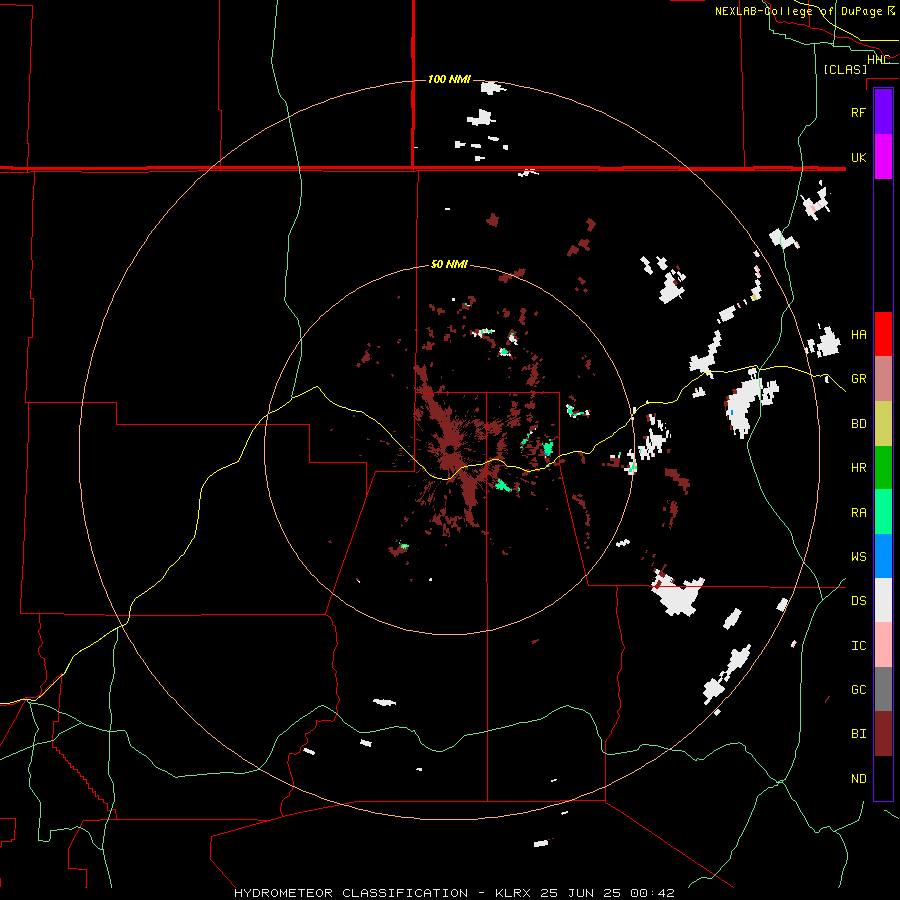
Task: Click the HA red legend swatch
Action: click(883, 334)
